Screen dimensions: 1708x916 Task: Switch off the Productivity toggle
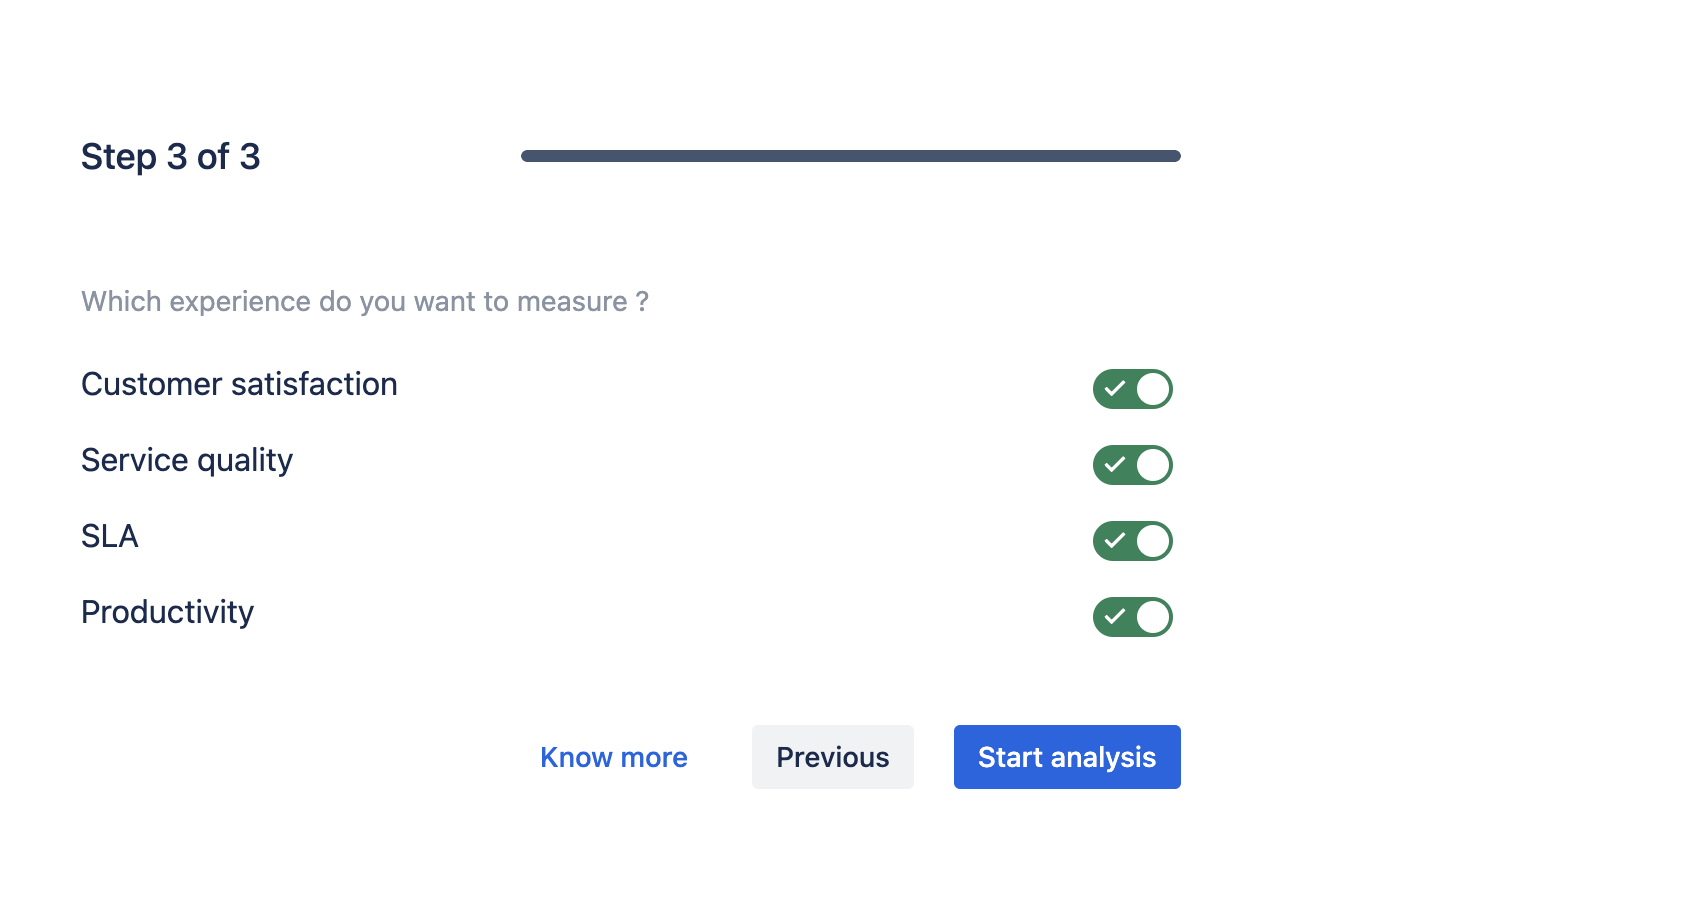click(1132, 617)
